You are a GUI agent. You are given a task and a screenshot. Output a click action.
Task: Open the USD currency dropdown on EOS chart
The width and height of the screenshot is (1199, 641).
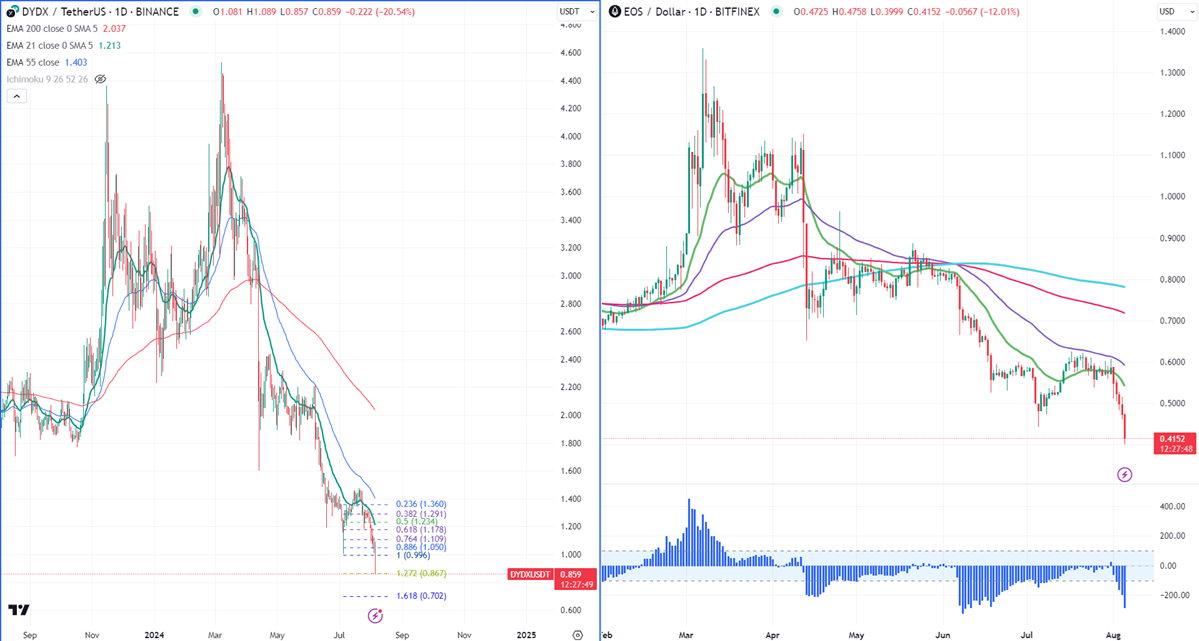[1177, 11]
